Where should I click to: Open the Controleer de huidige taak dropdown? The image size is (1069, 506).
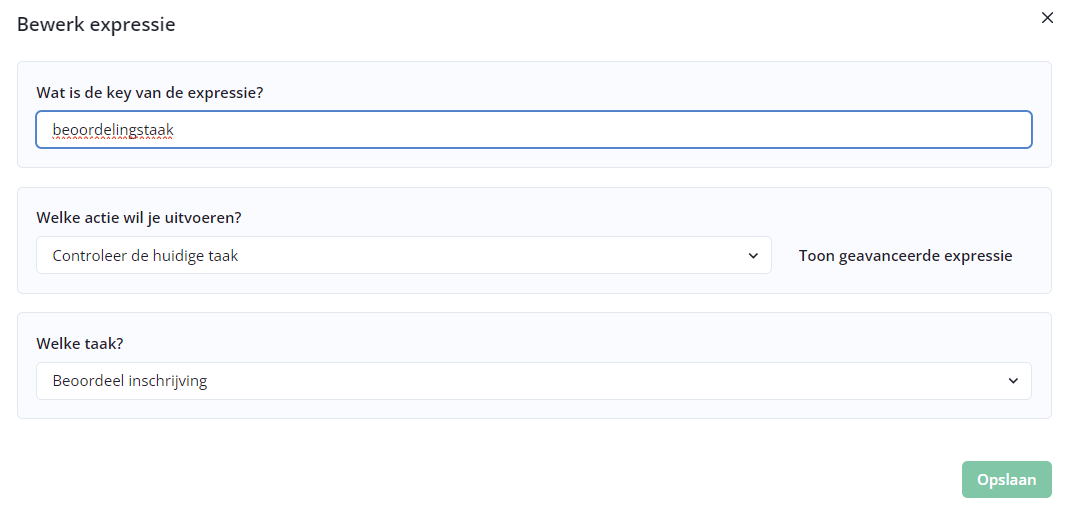pyautogui.click(x=403, y=255)
